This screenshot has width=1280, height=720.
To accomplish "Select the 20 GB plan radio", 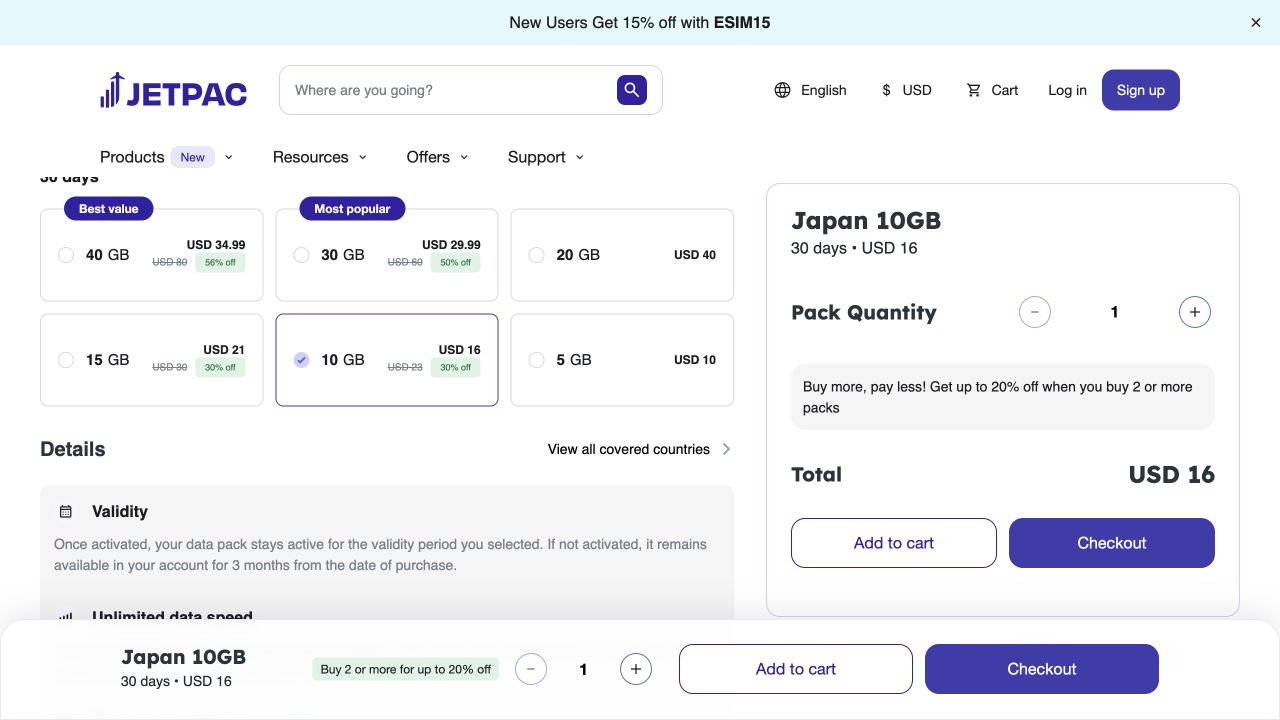I will point(537,255).
